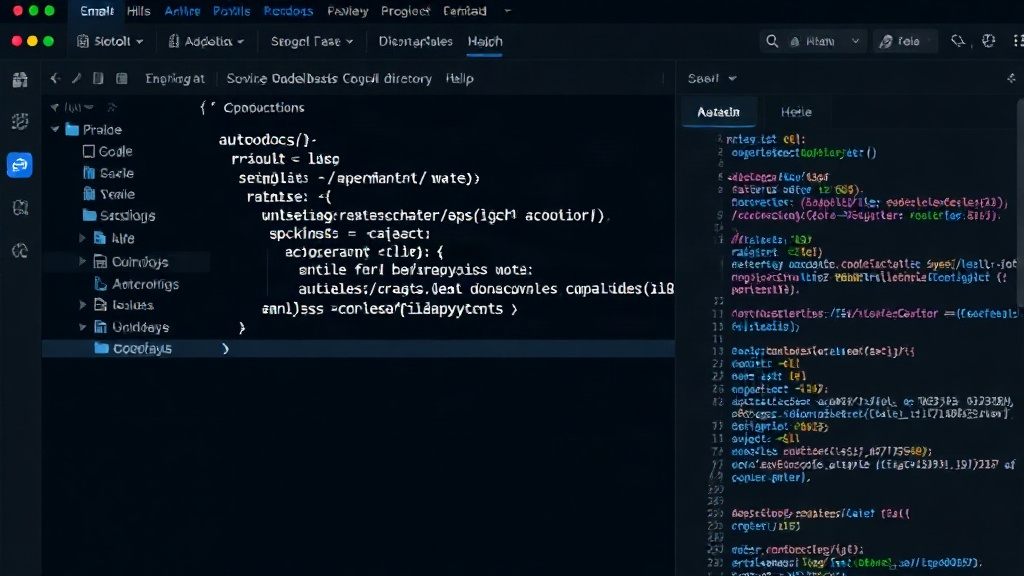Select the Aatadin tab

click(x=718, y=112)
